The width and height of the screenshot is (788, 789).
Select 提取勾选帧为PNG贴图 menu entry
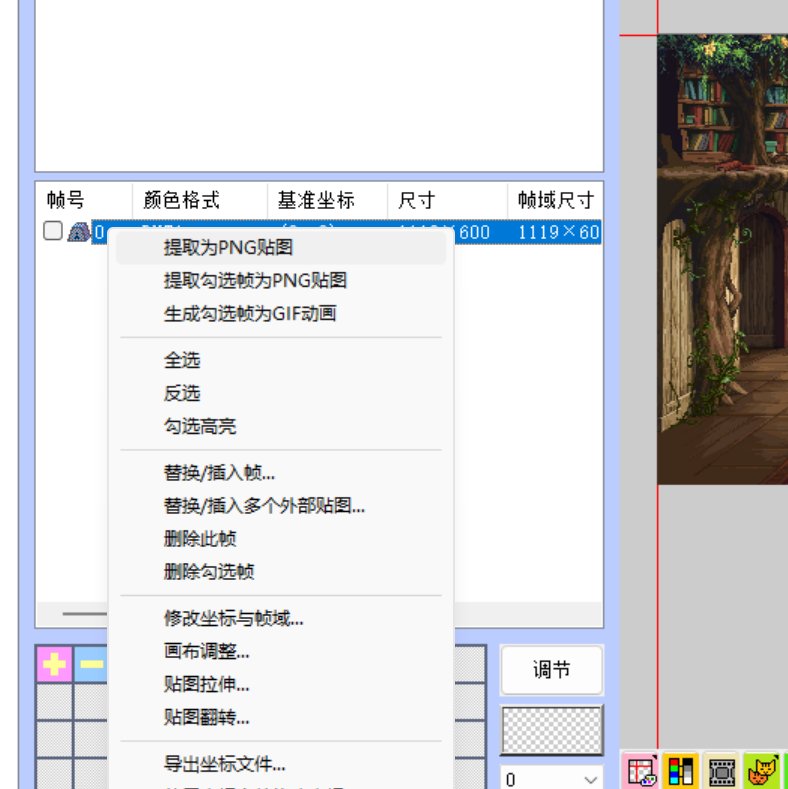(255, 281)
